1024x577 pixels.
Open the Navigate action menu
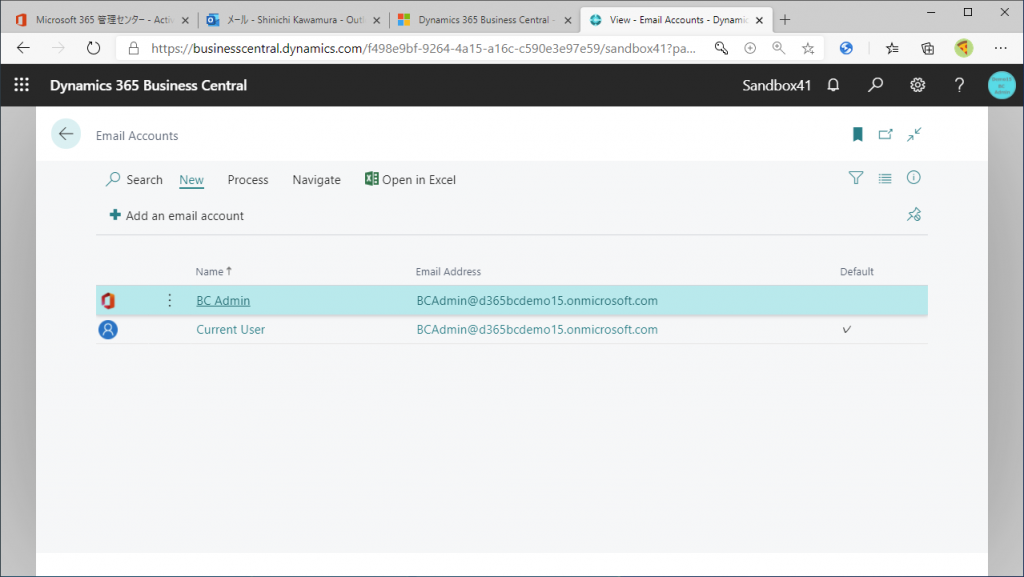click(x=316, y=179)
